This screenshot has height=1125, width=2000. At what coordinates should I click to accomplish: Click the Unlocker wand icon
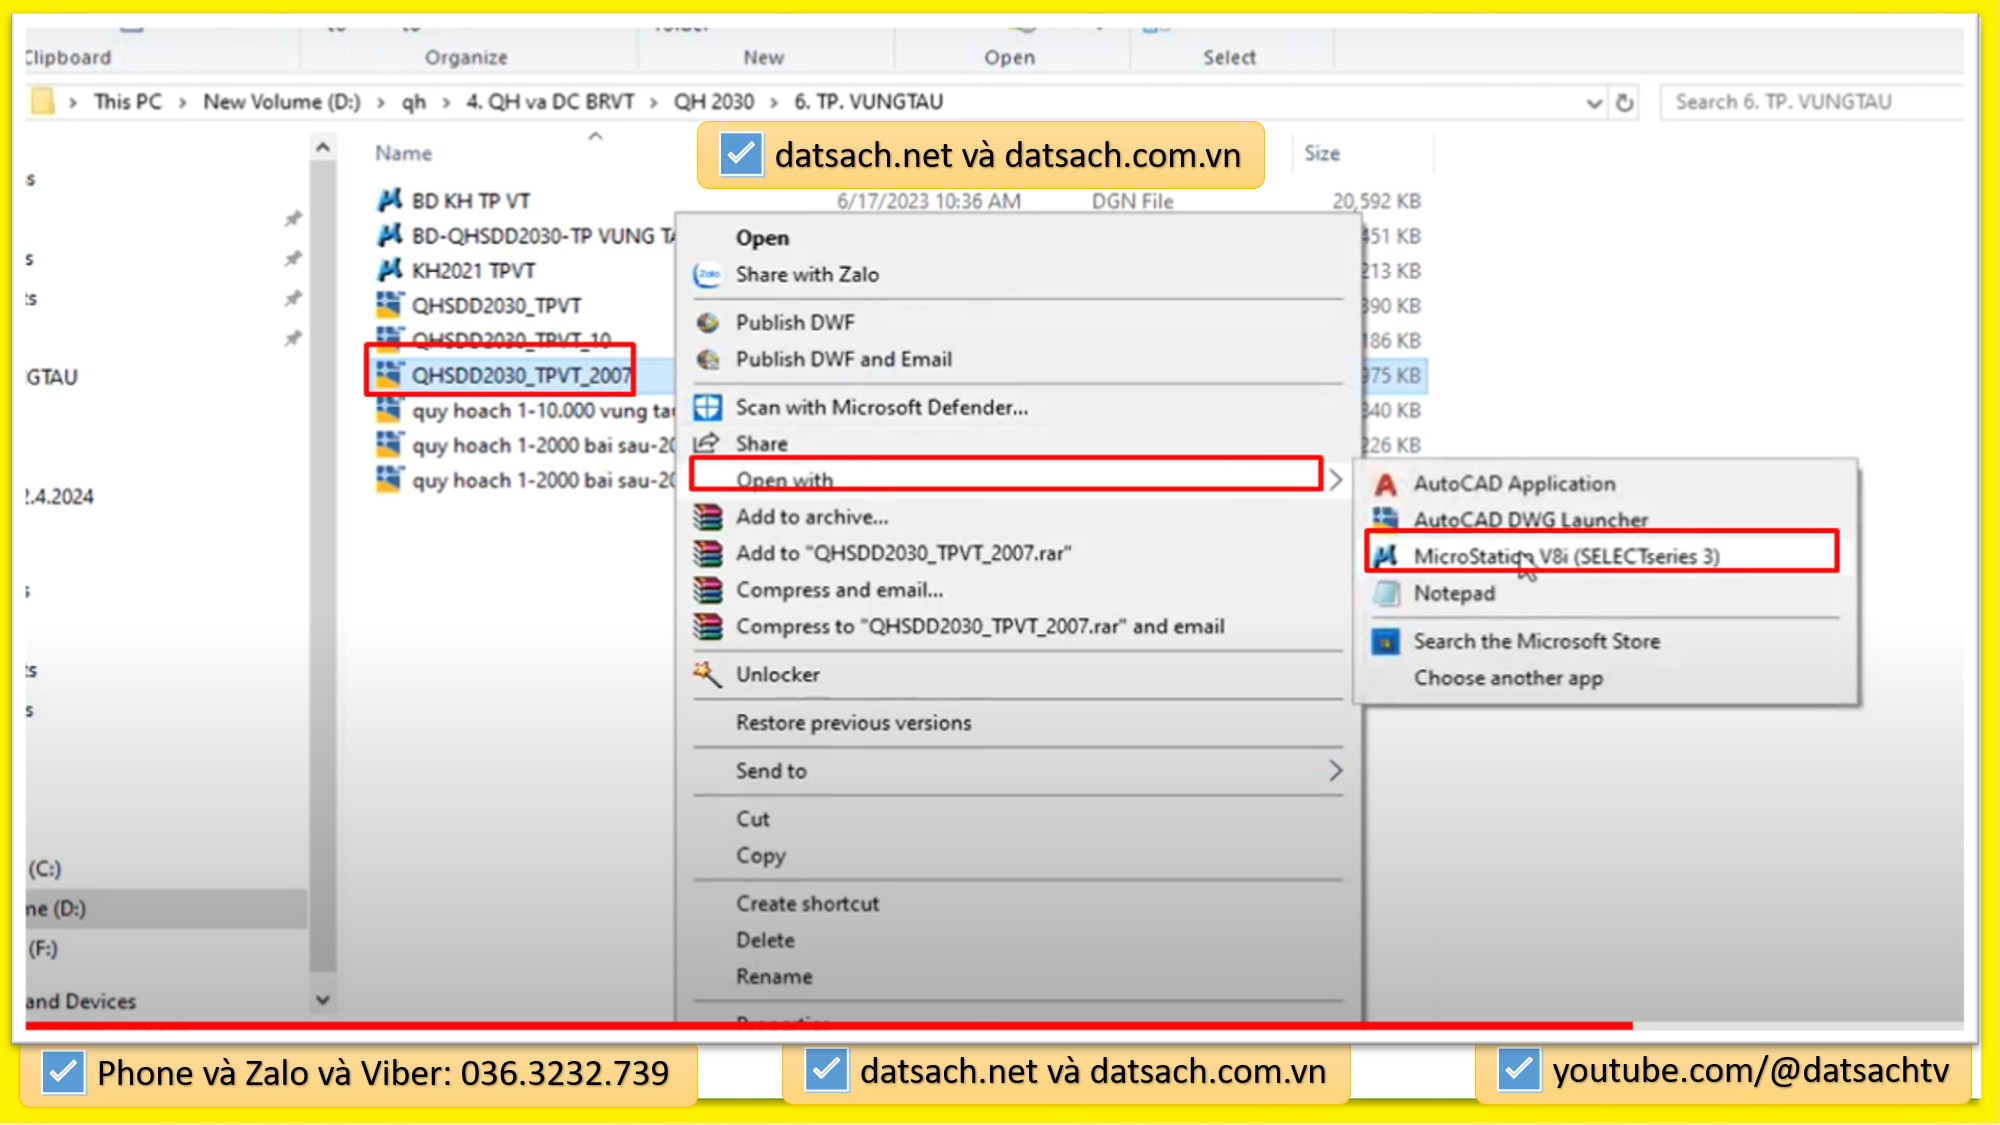pos(706,674)
